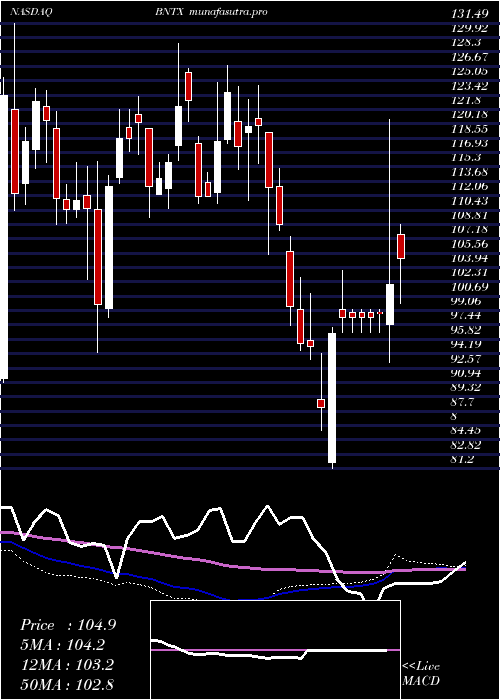This screenshot has width=500, height=700.
Task: Click the NASDAQ exchange label
Action: (x=31, y=12)
